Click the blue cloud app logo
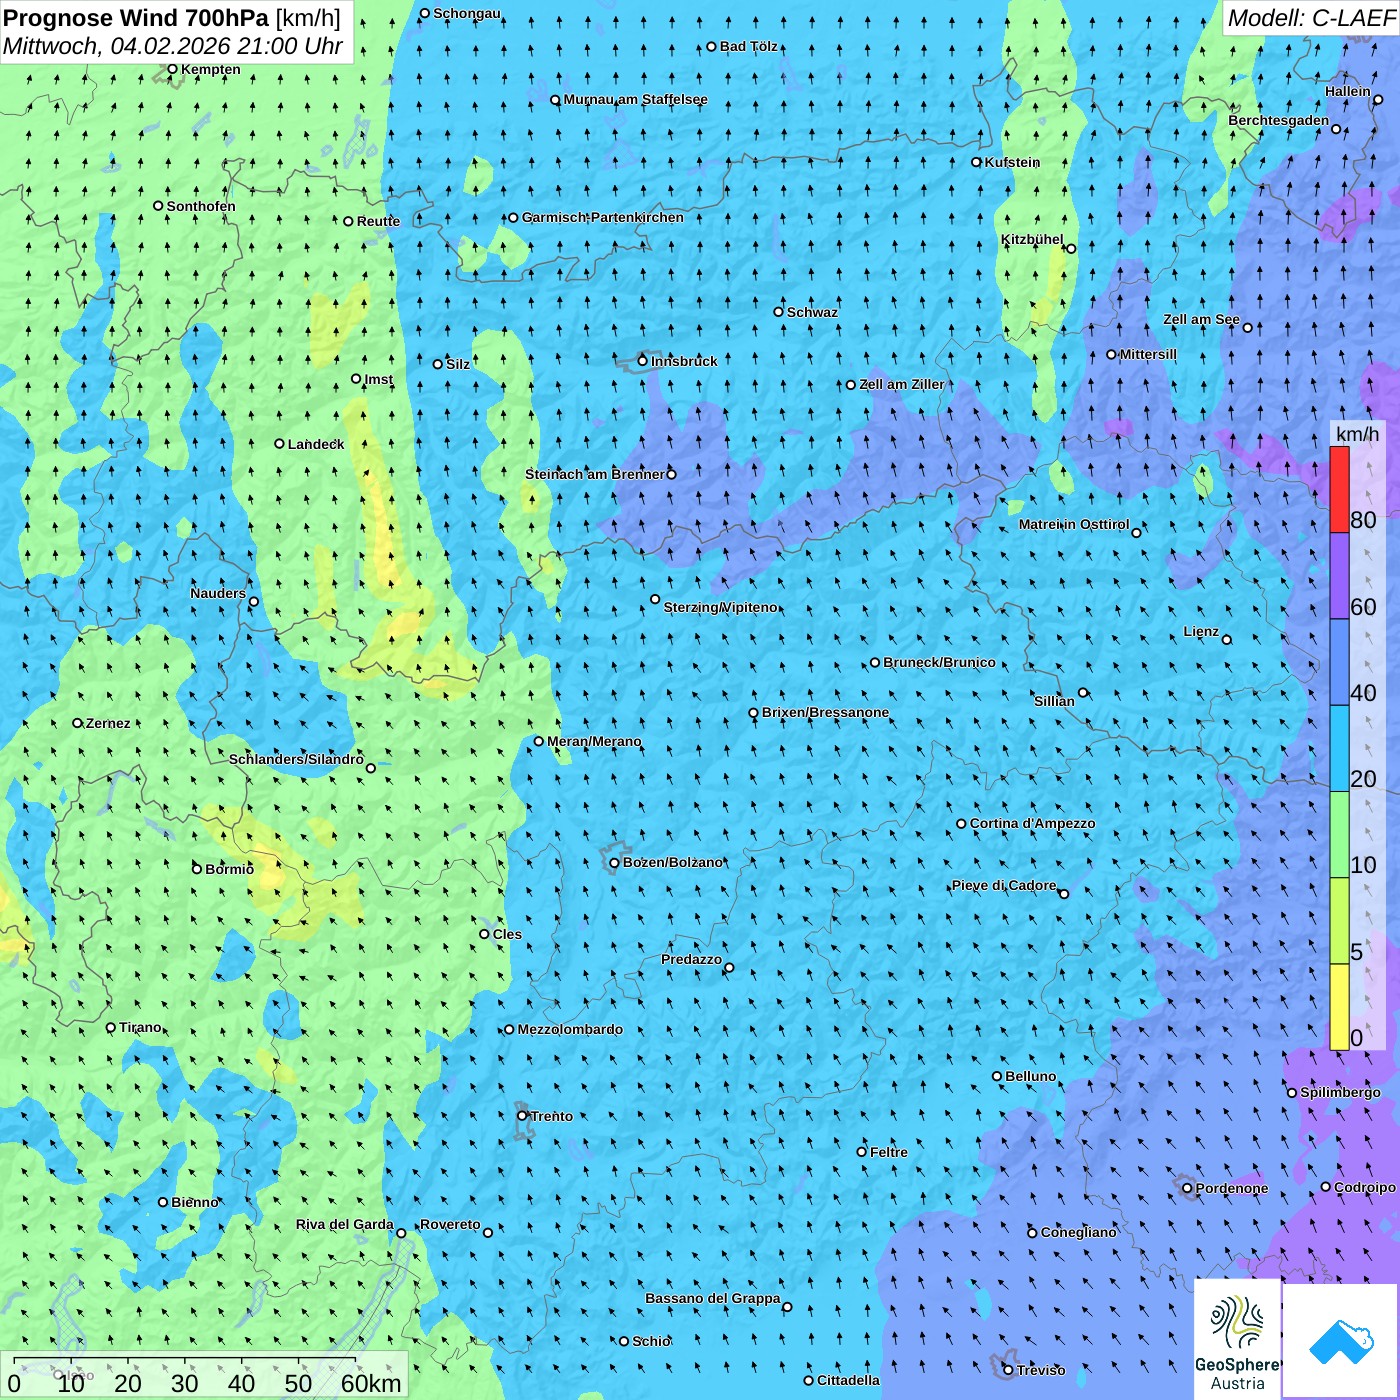 (x=1341, y=1341)
